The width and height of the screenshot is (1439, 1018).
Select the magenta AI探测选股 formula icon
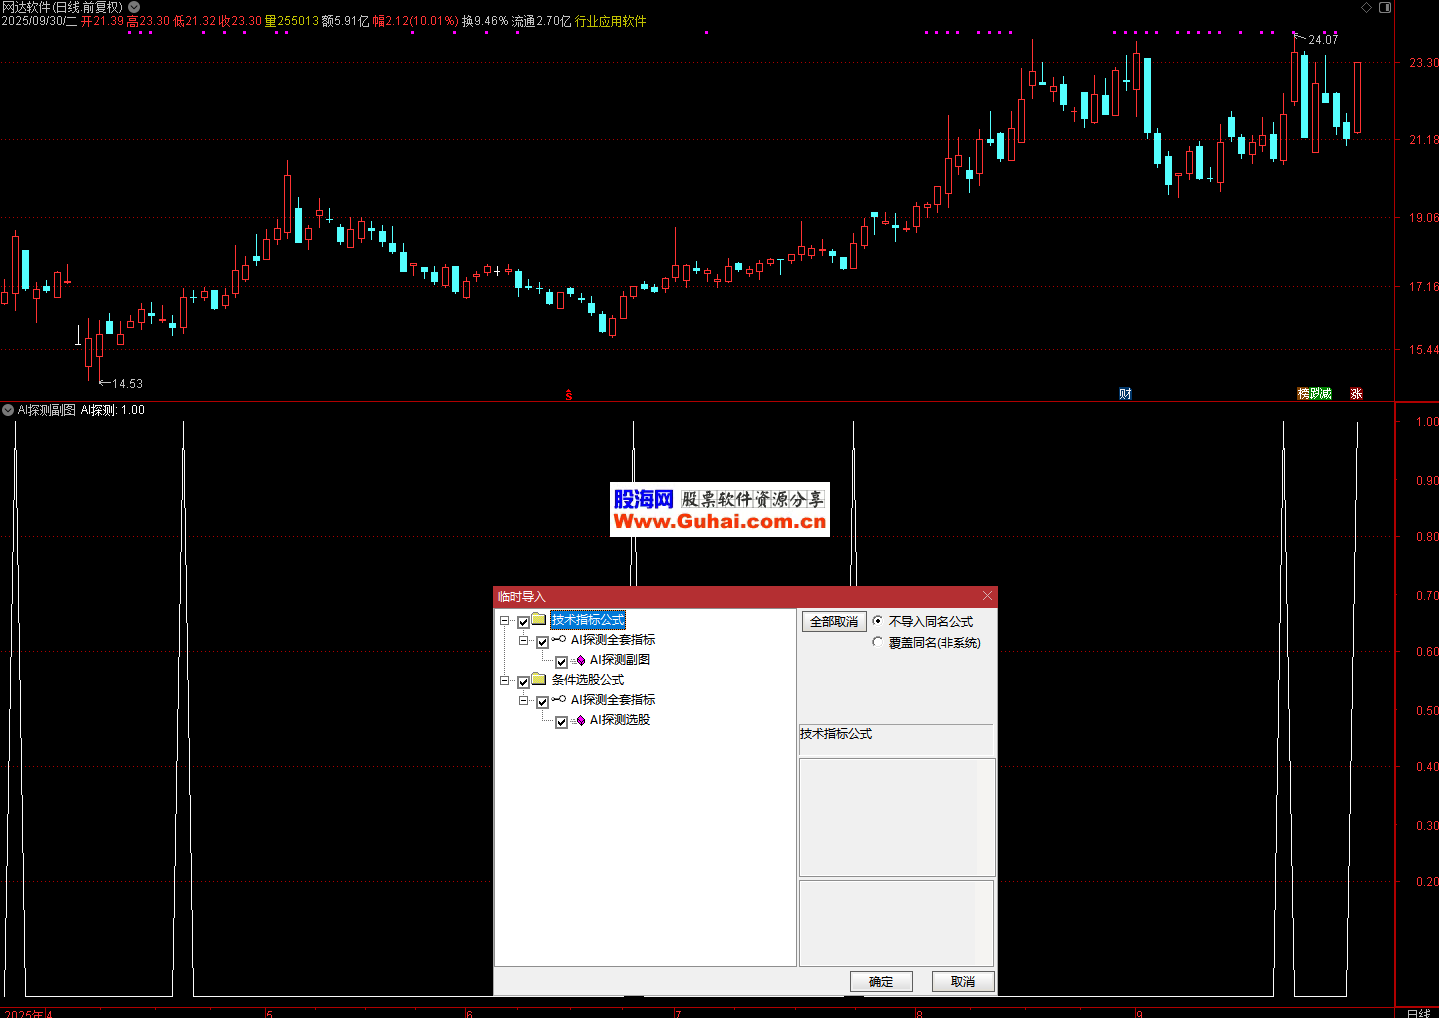point(580,720)
